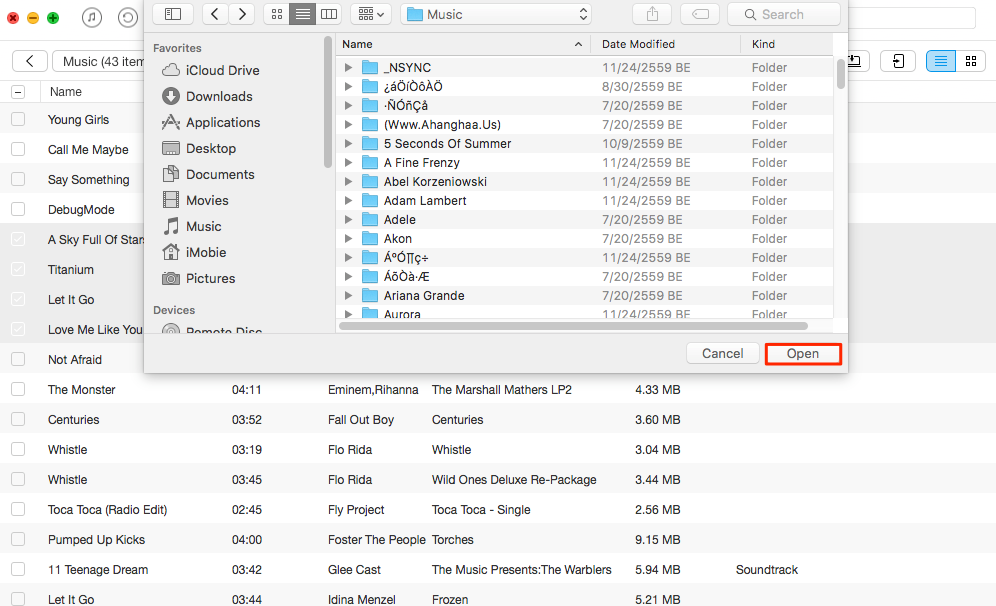Go forward in file dialog navigation
This screenshot has width=996, height=606.
[x=241, y=14]
